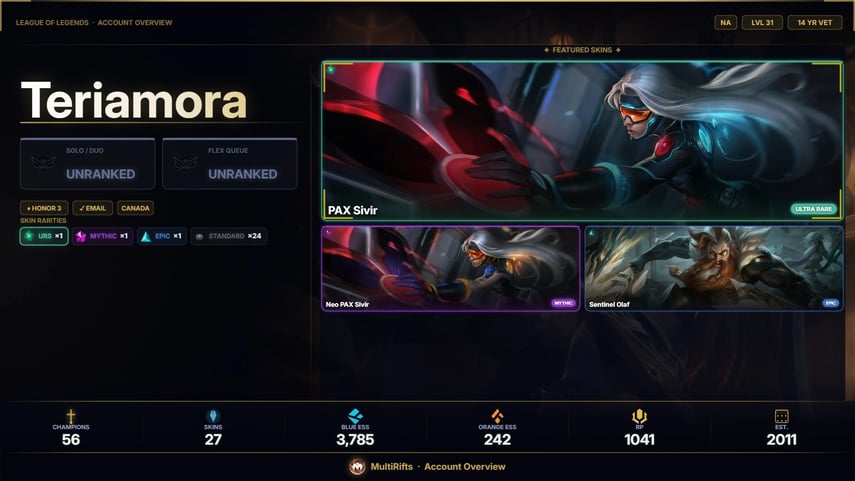Click the Champions sword icon
The width and height of the screenshot is (855, 481).
point(71,416)
